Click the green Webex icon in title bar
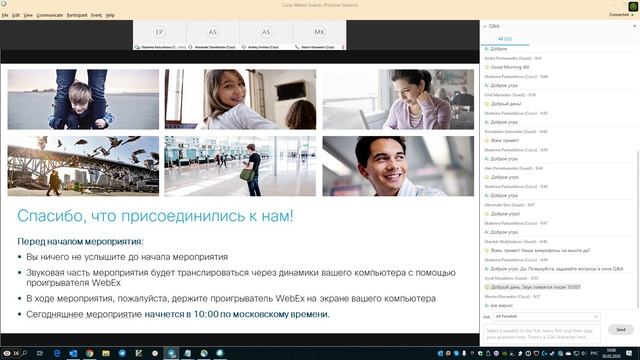640x360 pixels. pyautogui.click(x=633, y=6)
